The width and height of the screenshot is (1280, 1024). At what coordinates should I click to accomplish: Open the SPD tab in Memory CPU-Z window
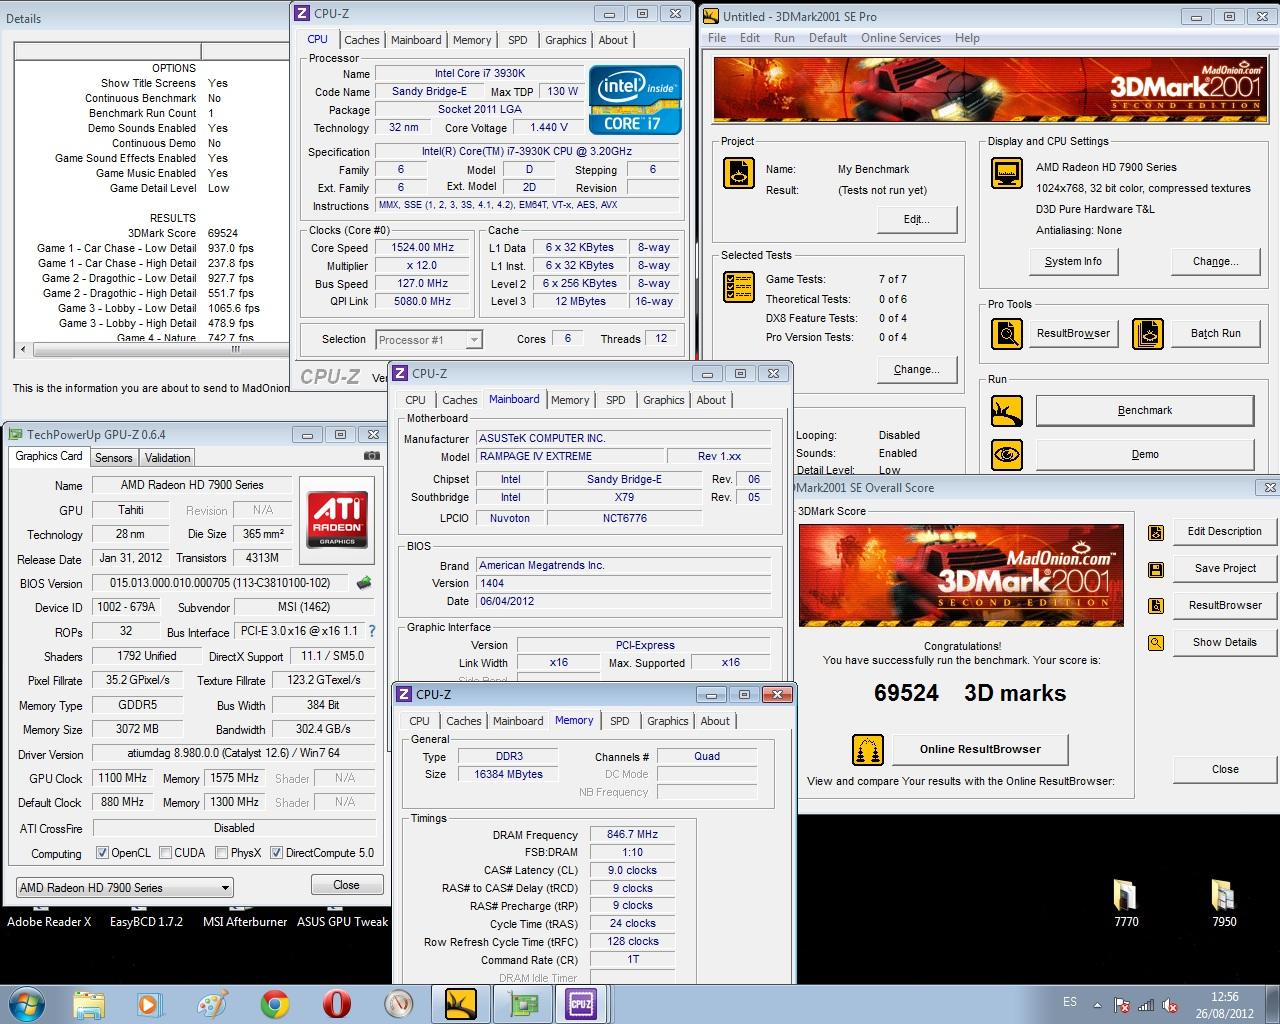point(620,721)
